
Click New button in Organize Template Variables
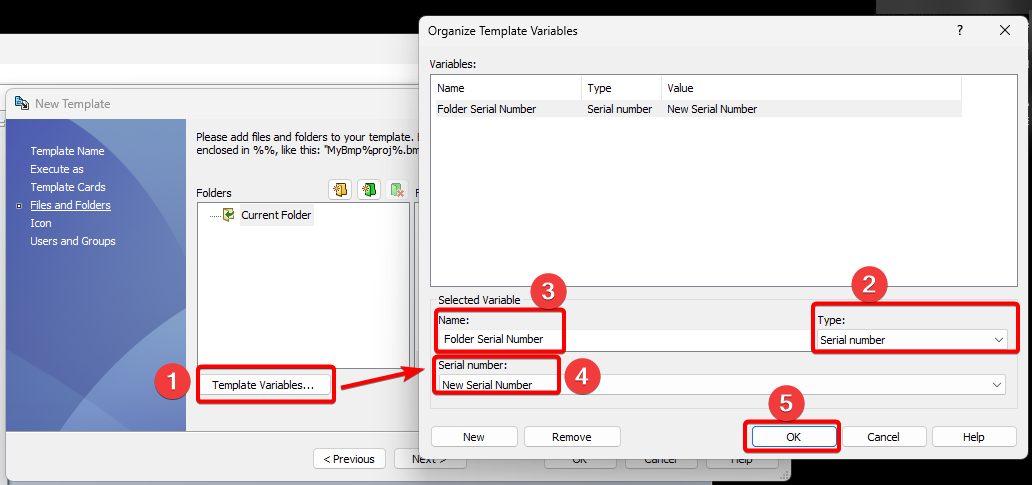click(x=474, y=437)
